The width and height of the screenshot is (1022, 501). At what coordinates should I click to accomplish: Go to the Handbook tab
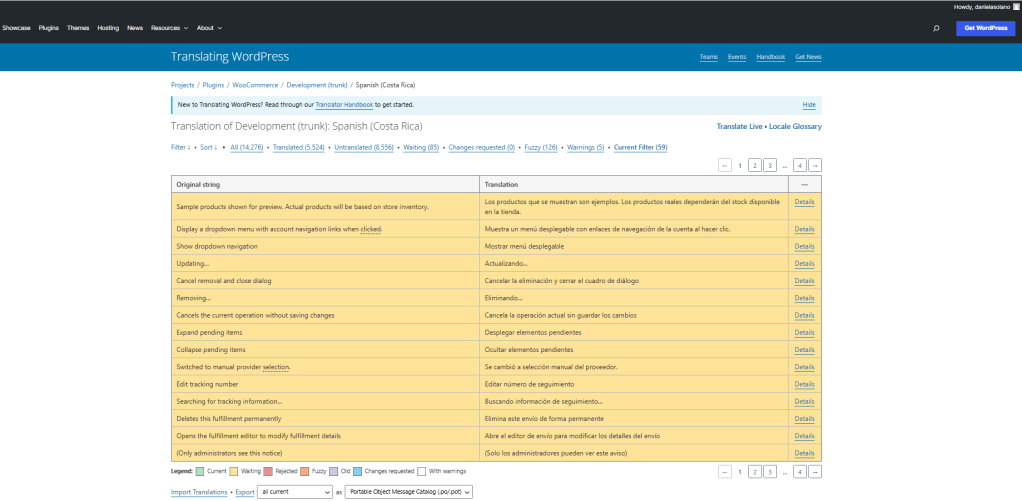pos(770,57)
